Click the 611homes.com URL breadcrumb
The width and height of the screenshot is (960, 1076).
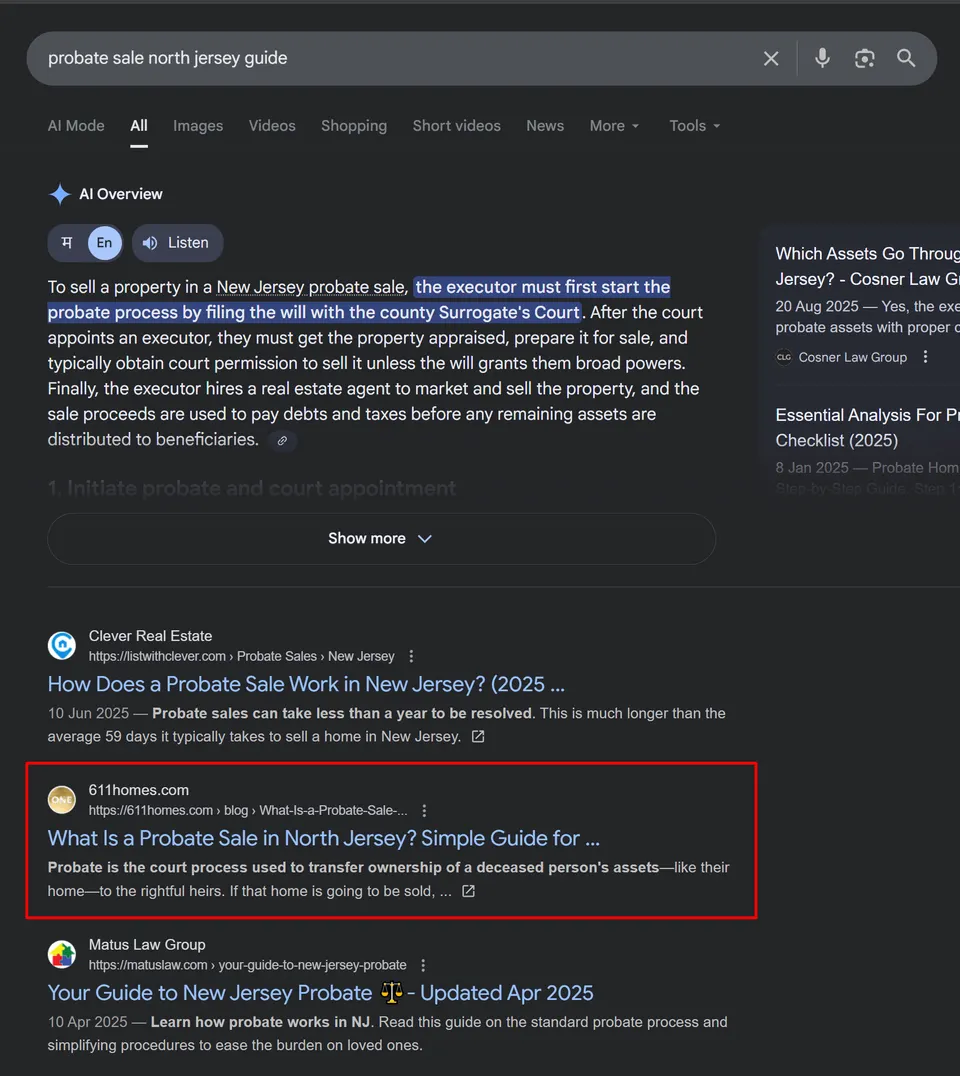point(248,811)
